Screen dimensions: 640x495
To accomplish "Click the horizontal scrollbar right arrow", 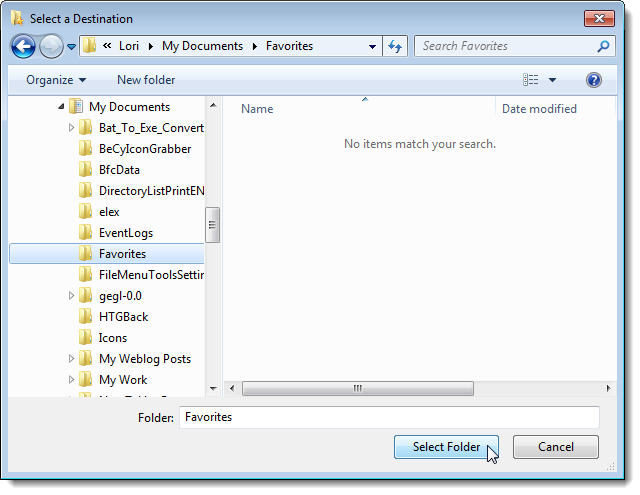I will (x=608, y=388).
